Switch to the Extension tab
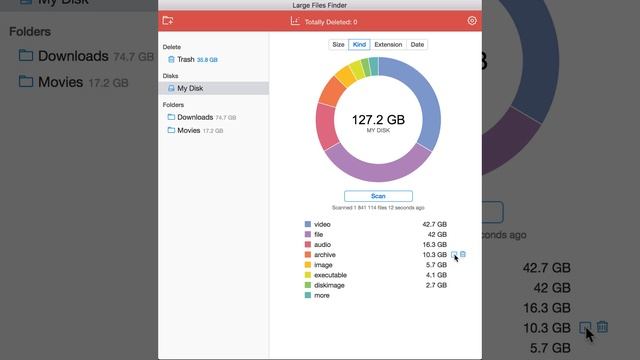The height and width of the screenshot is (360, 640). click(388, 44)
